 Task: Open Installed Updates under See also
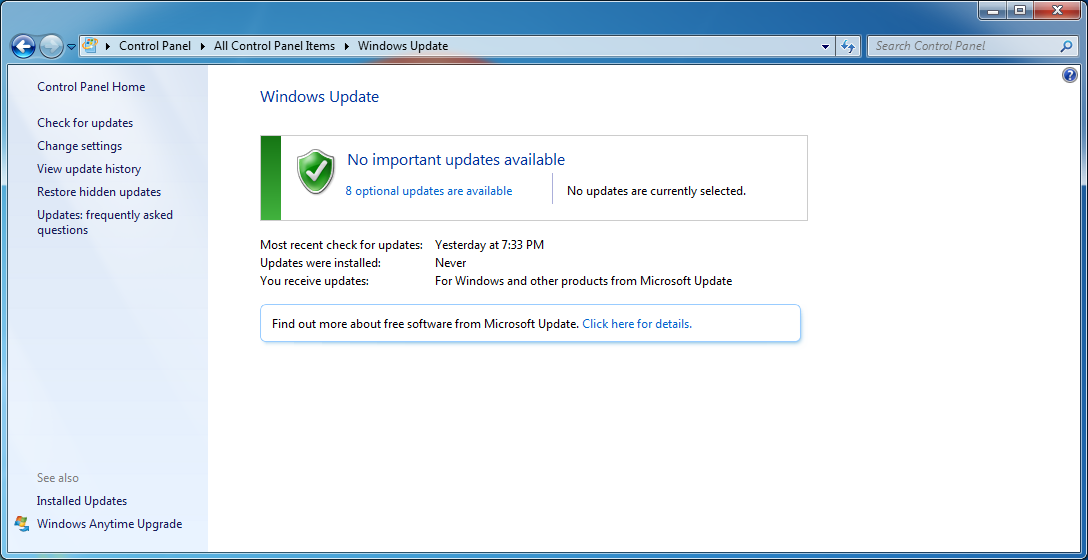click(x=82, y=501)
